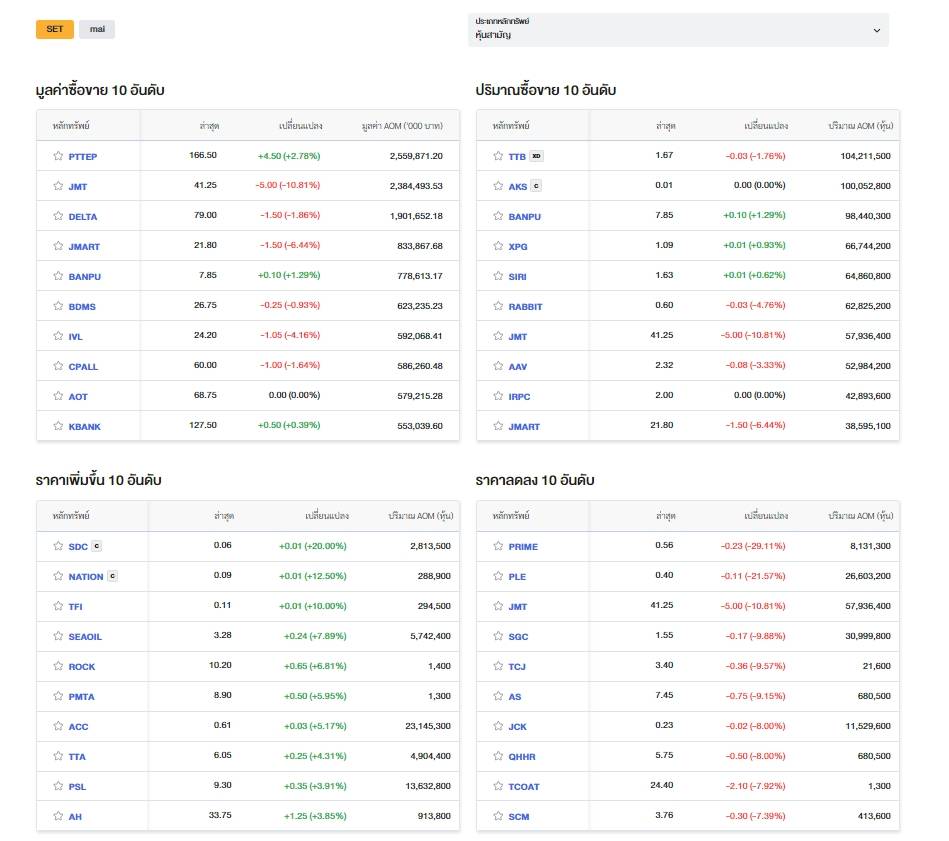Click the KBANK last price 127.50
949x841 pixels.
[x=203, y=425]
